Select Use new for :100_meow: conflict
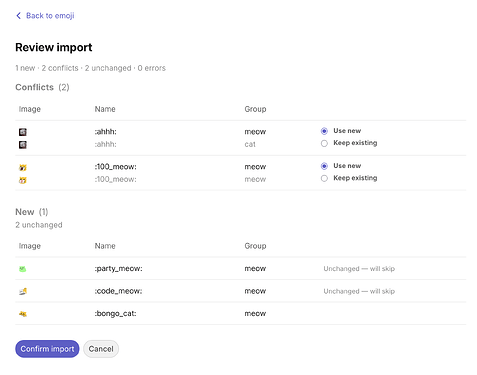 [324, 166]
